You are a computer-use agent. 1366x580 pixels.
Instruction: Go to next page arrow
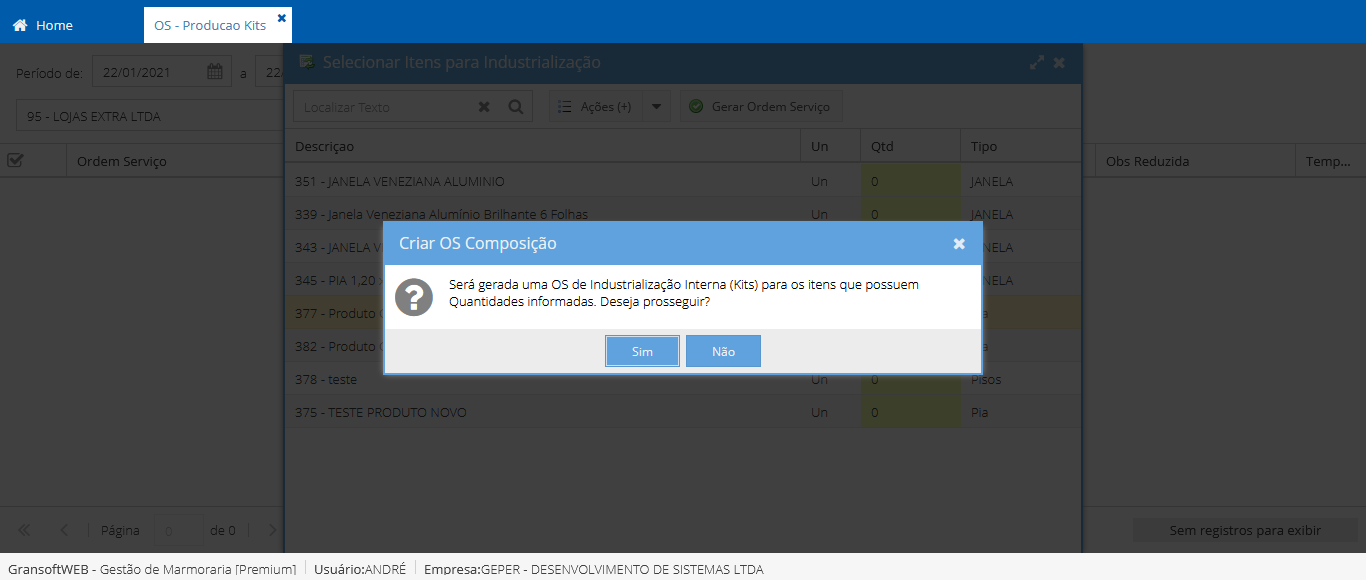tap(272, 530)
